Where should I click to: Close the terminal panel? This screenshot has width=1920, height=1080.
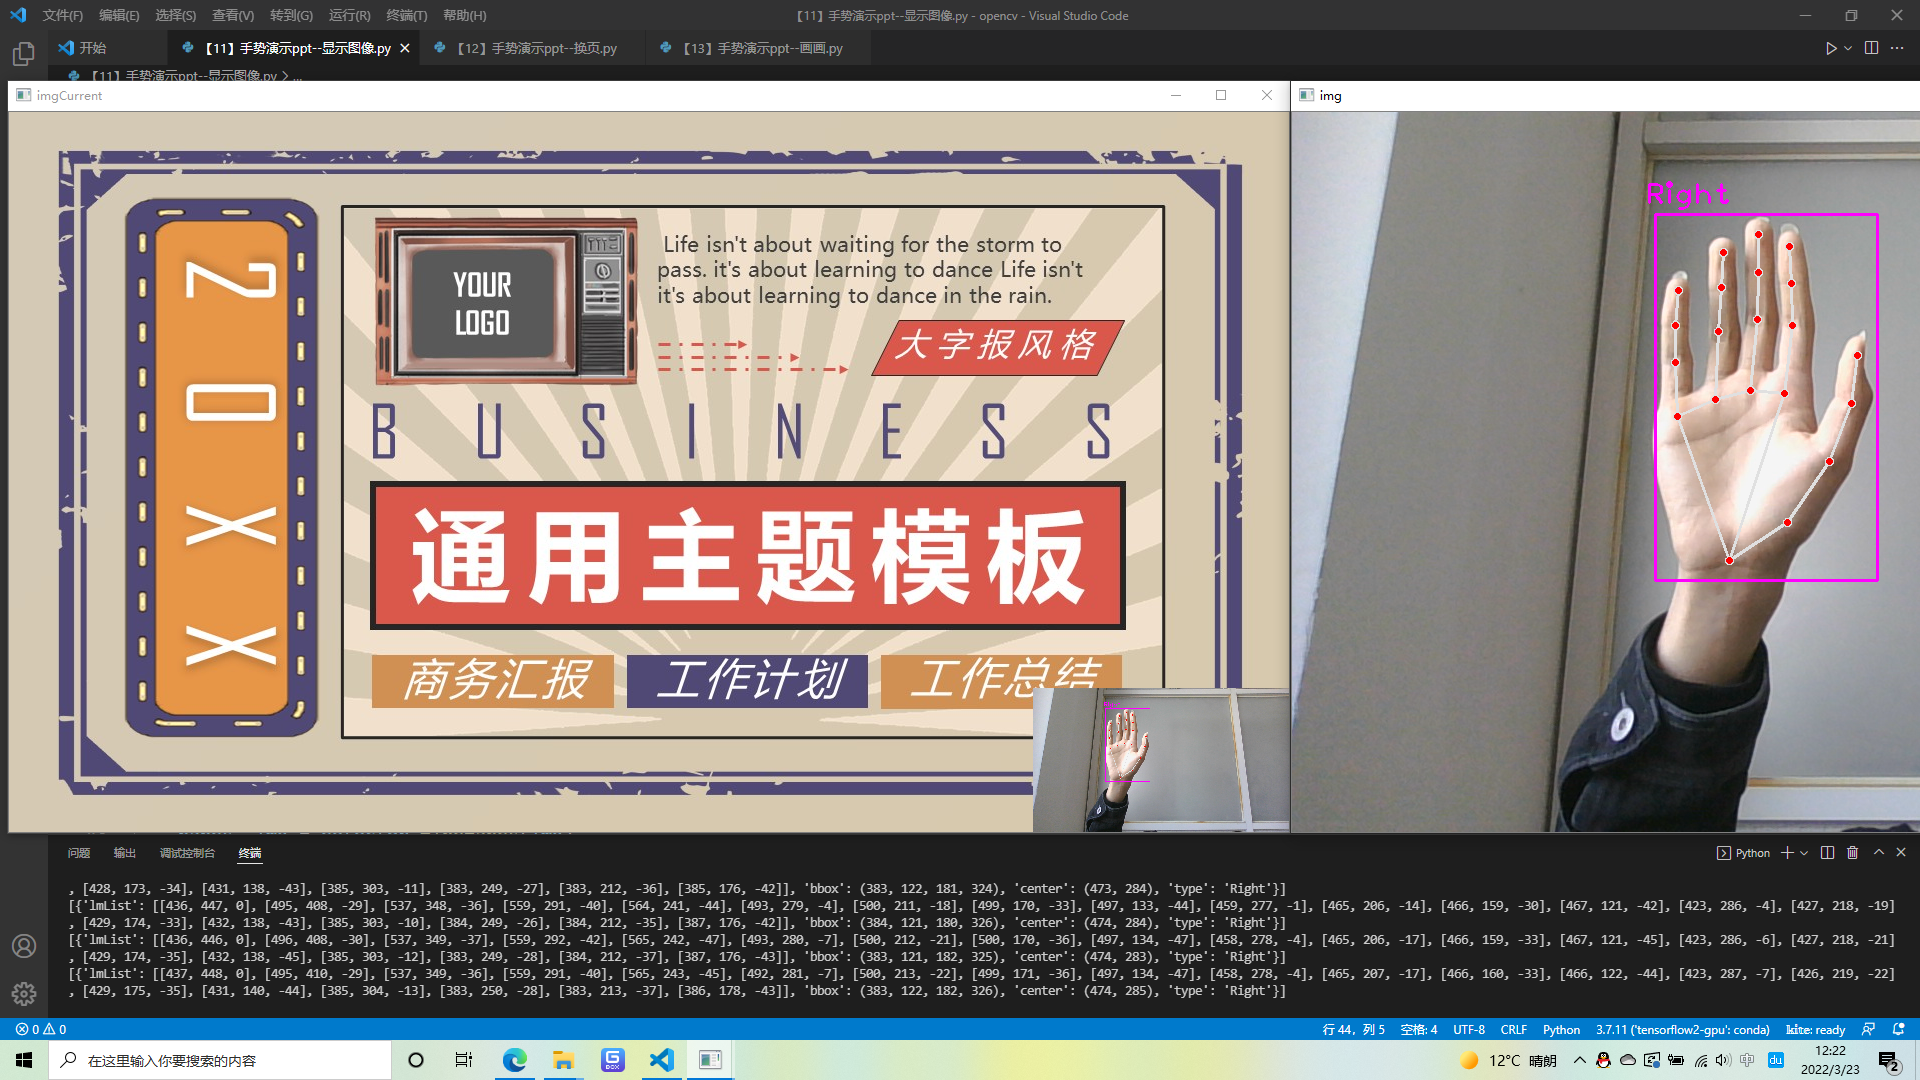[1901, 853]
